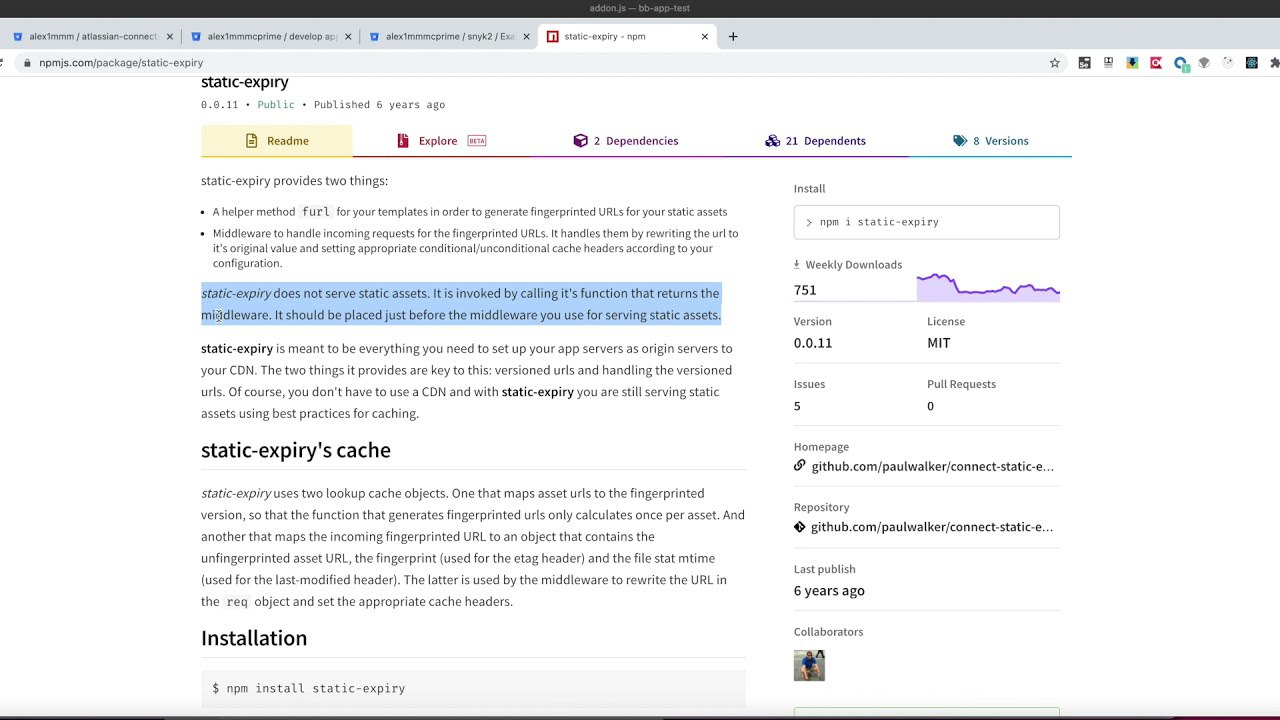This screenshot has height=720, width=1280.
Task: Open the Readme tab
Action: coord(277,141)
